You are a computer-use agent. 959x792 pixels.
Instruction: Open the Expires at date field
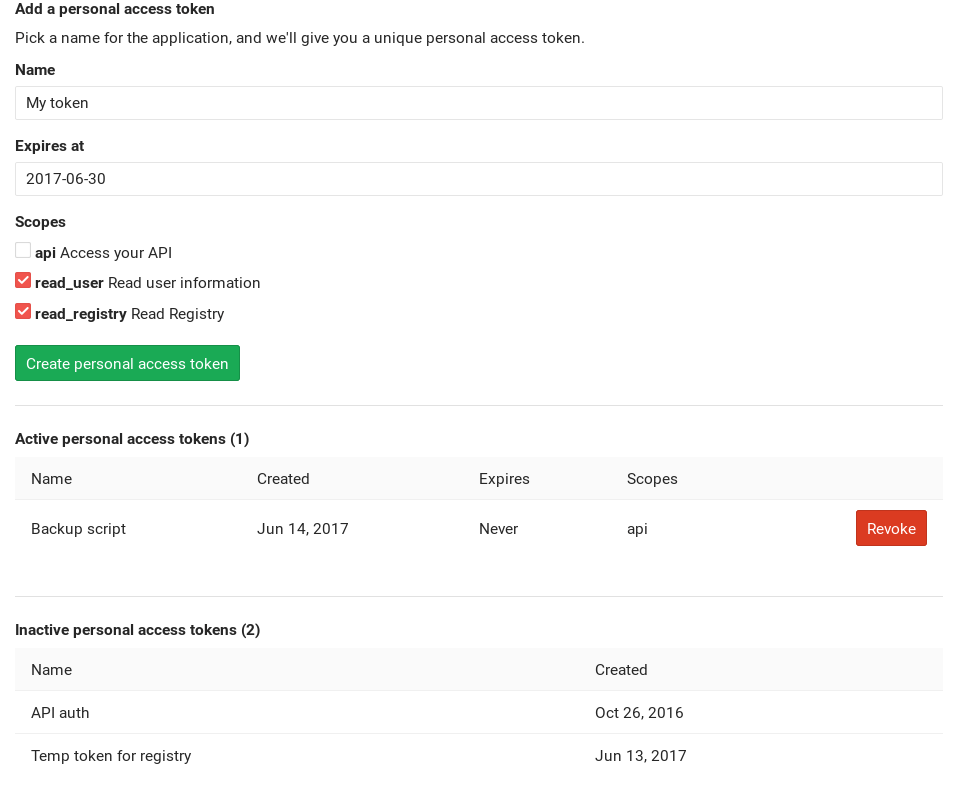478,178
